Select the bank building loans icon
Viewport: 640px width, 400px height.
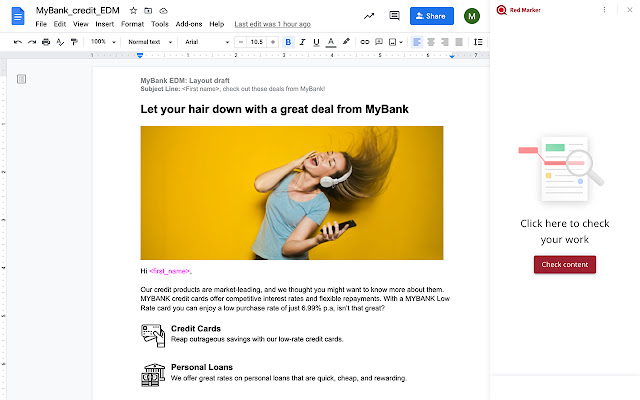coord(153,375)
